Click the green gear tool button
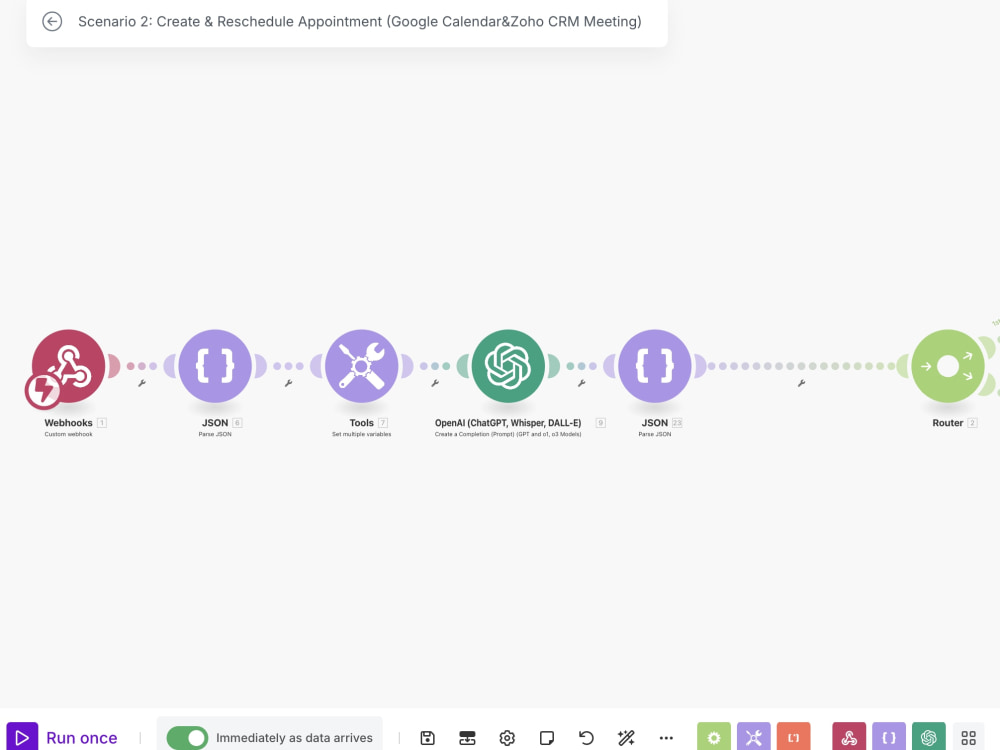The image size is (1000, 750). coord(714,737)
